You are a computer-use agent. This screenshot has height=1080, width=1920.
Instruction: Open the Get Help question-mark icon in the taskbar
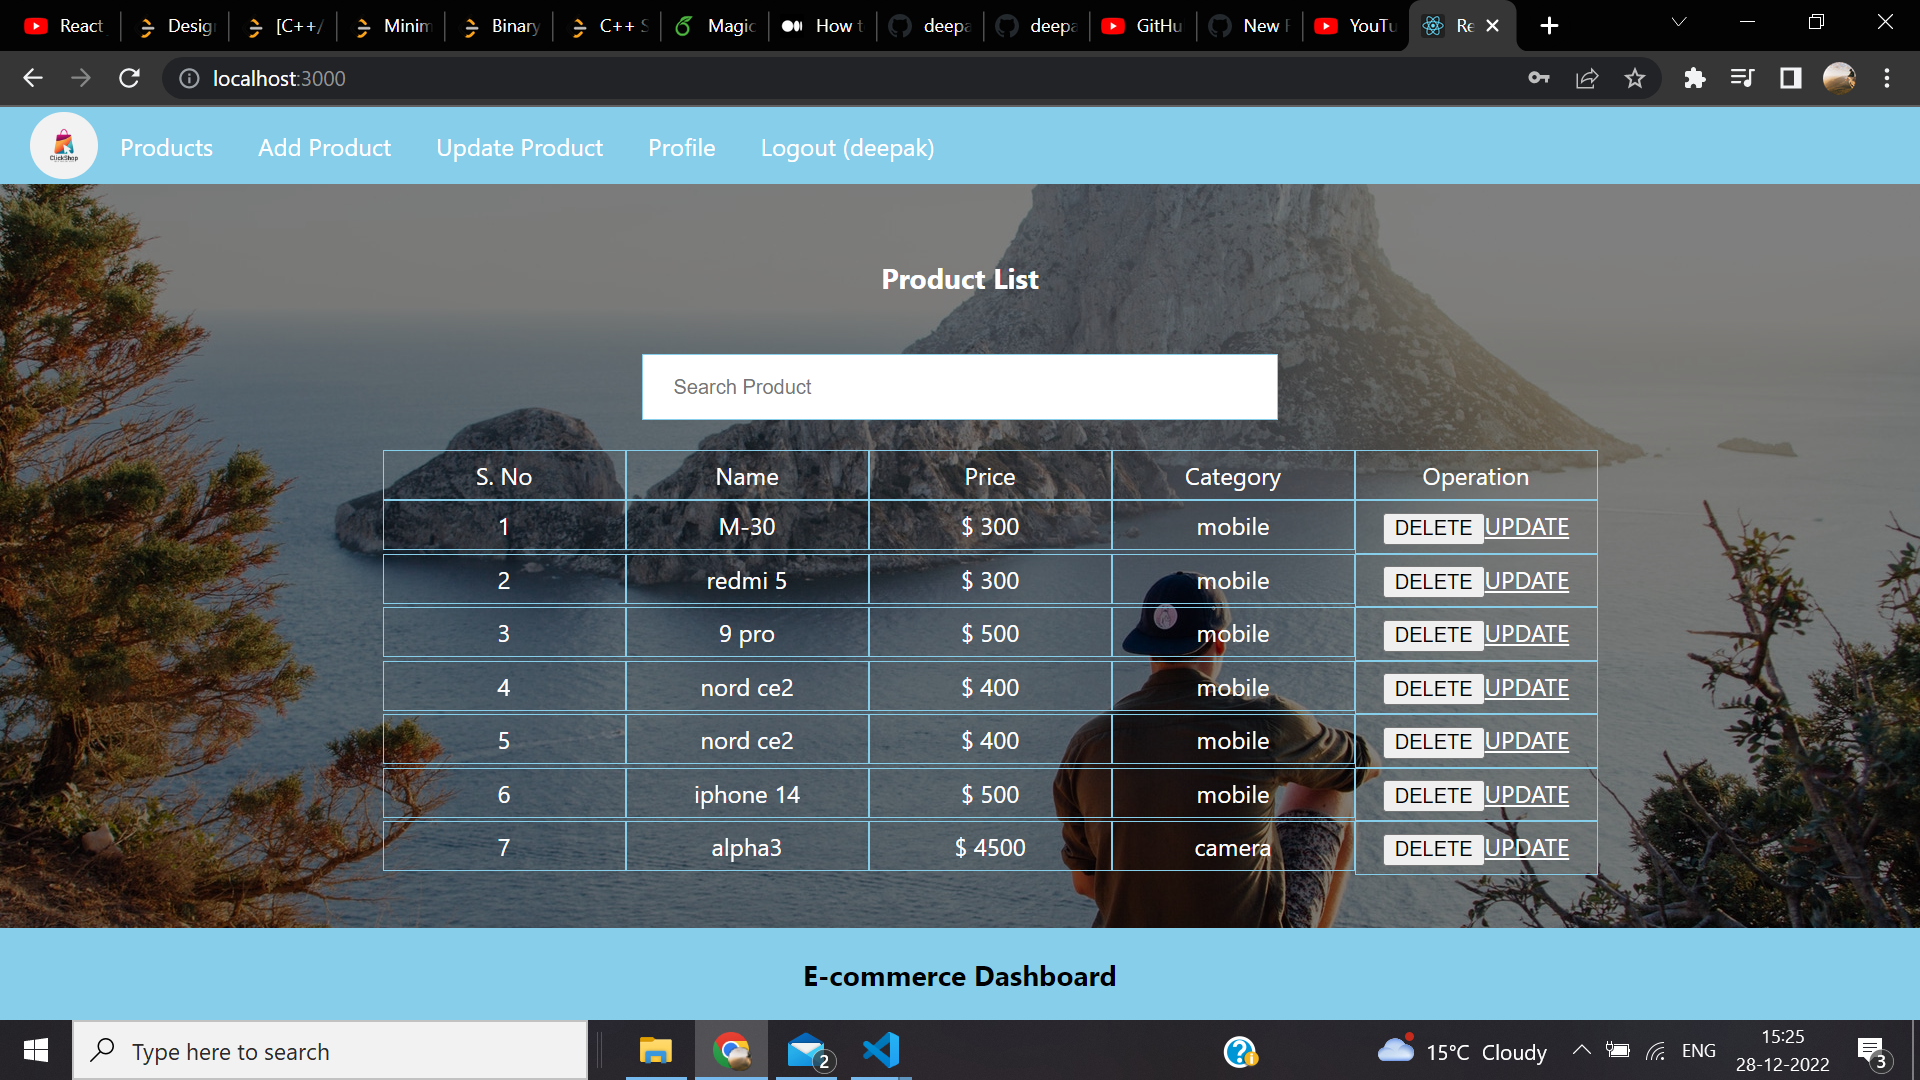coord(1240,1051)
